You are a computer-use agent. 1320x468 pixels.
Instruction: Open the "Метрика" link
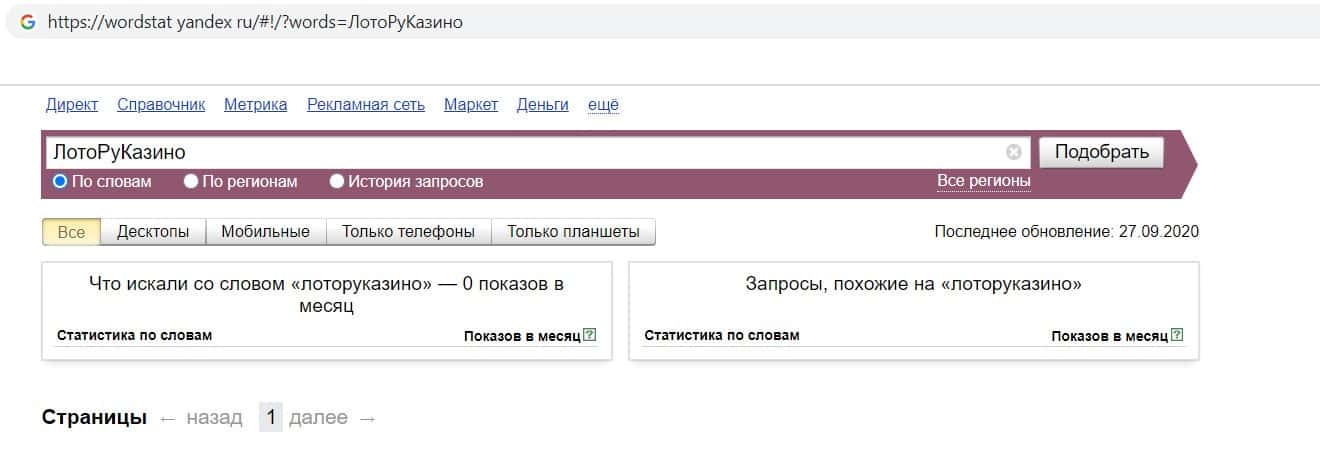(x=255, y=105)
